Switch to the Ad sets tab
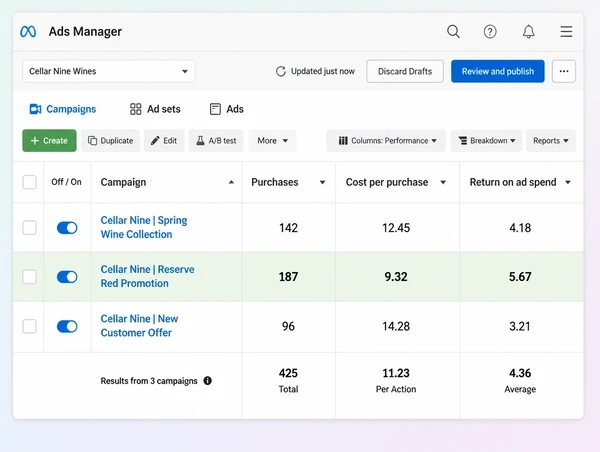 point(155,109)
